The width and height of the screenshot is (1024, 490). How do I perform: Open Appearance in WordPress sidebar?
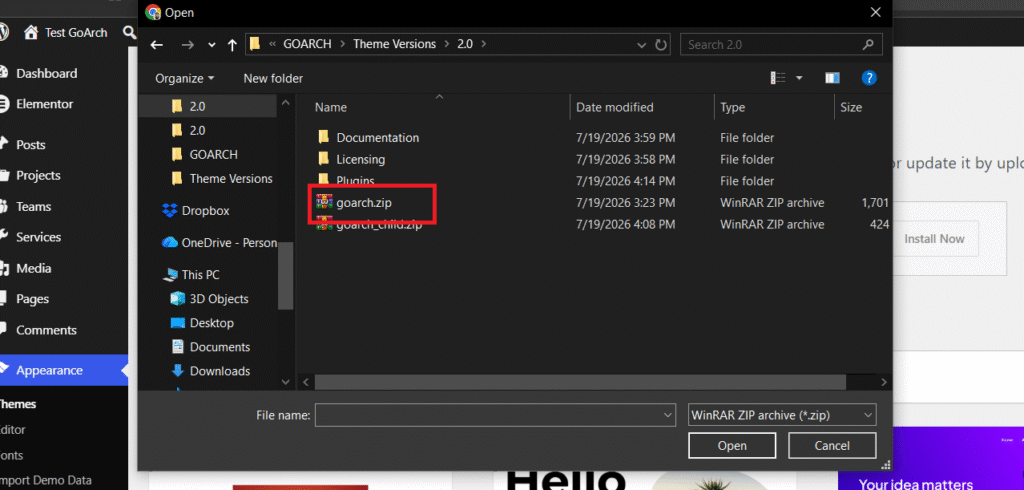[x=49, y=370]
